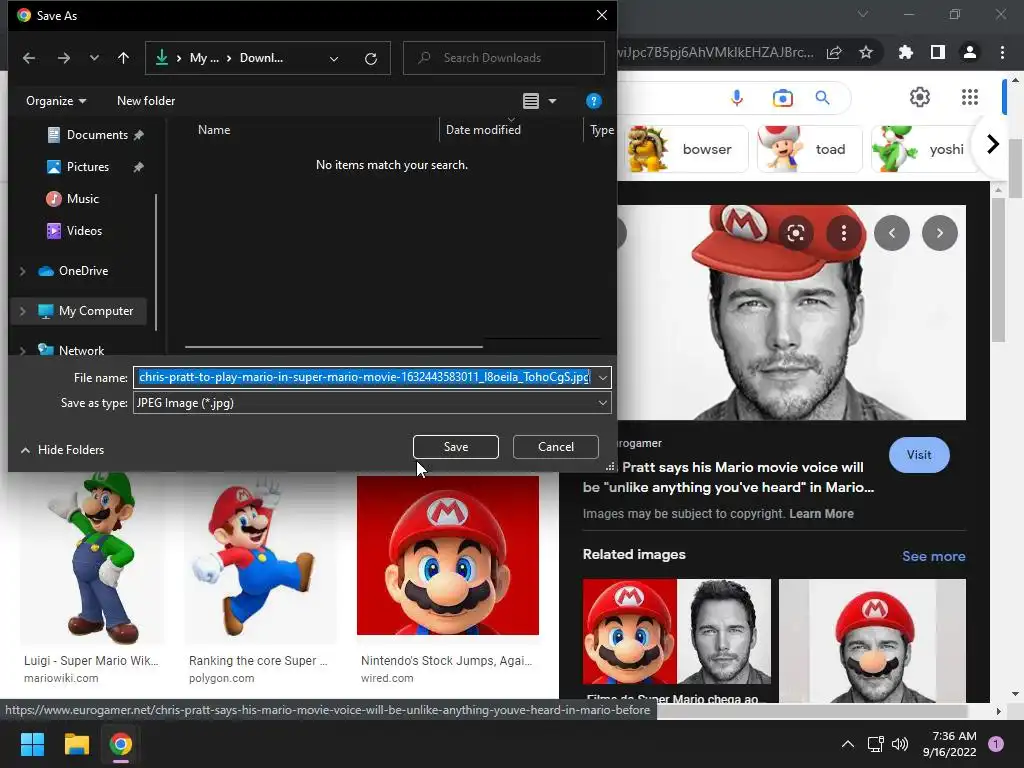Select the toad suggestion chip
The image size is (1024, 768).
(x=810, y=149)
